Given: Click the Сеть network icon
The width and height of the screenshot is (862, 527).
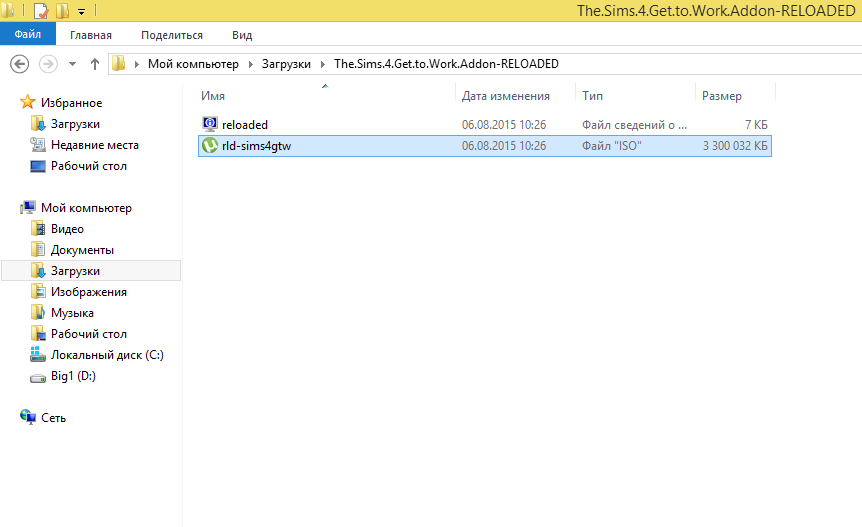Looking at the screenshot, I should pos(28,417).
